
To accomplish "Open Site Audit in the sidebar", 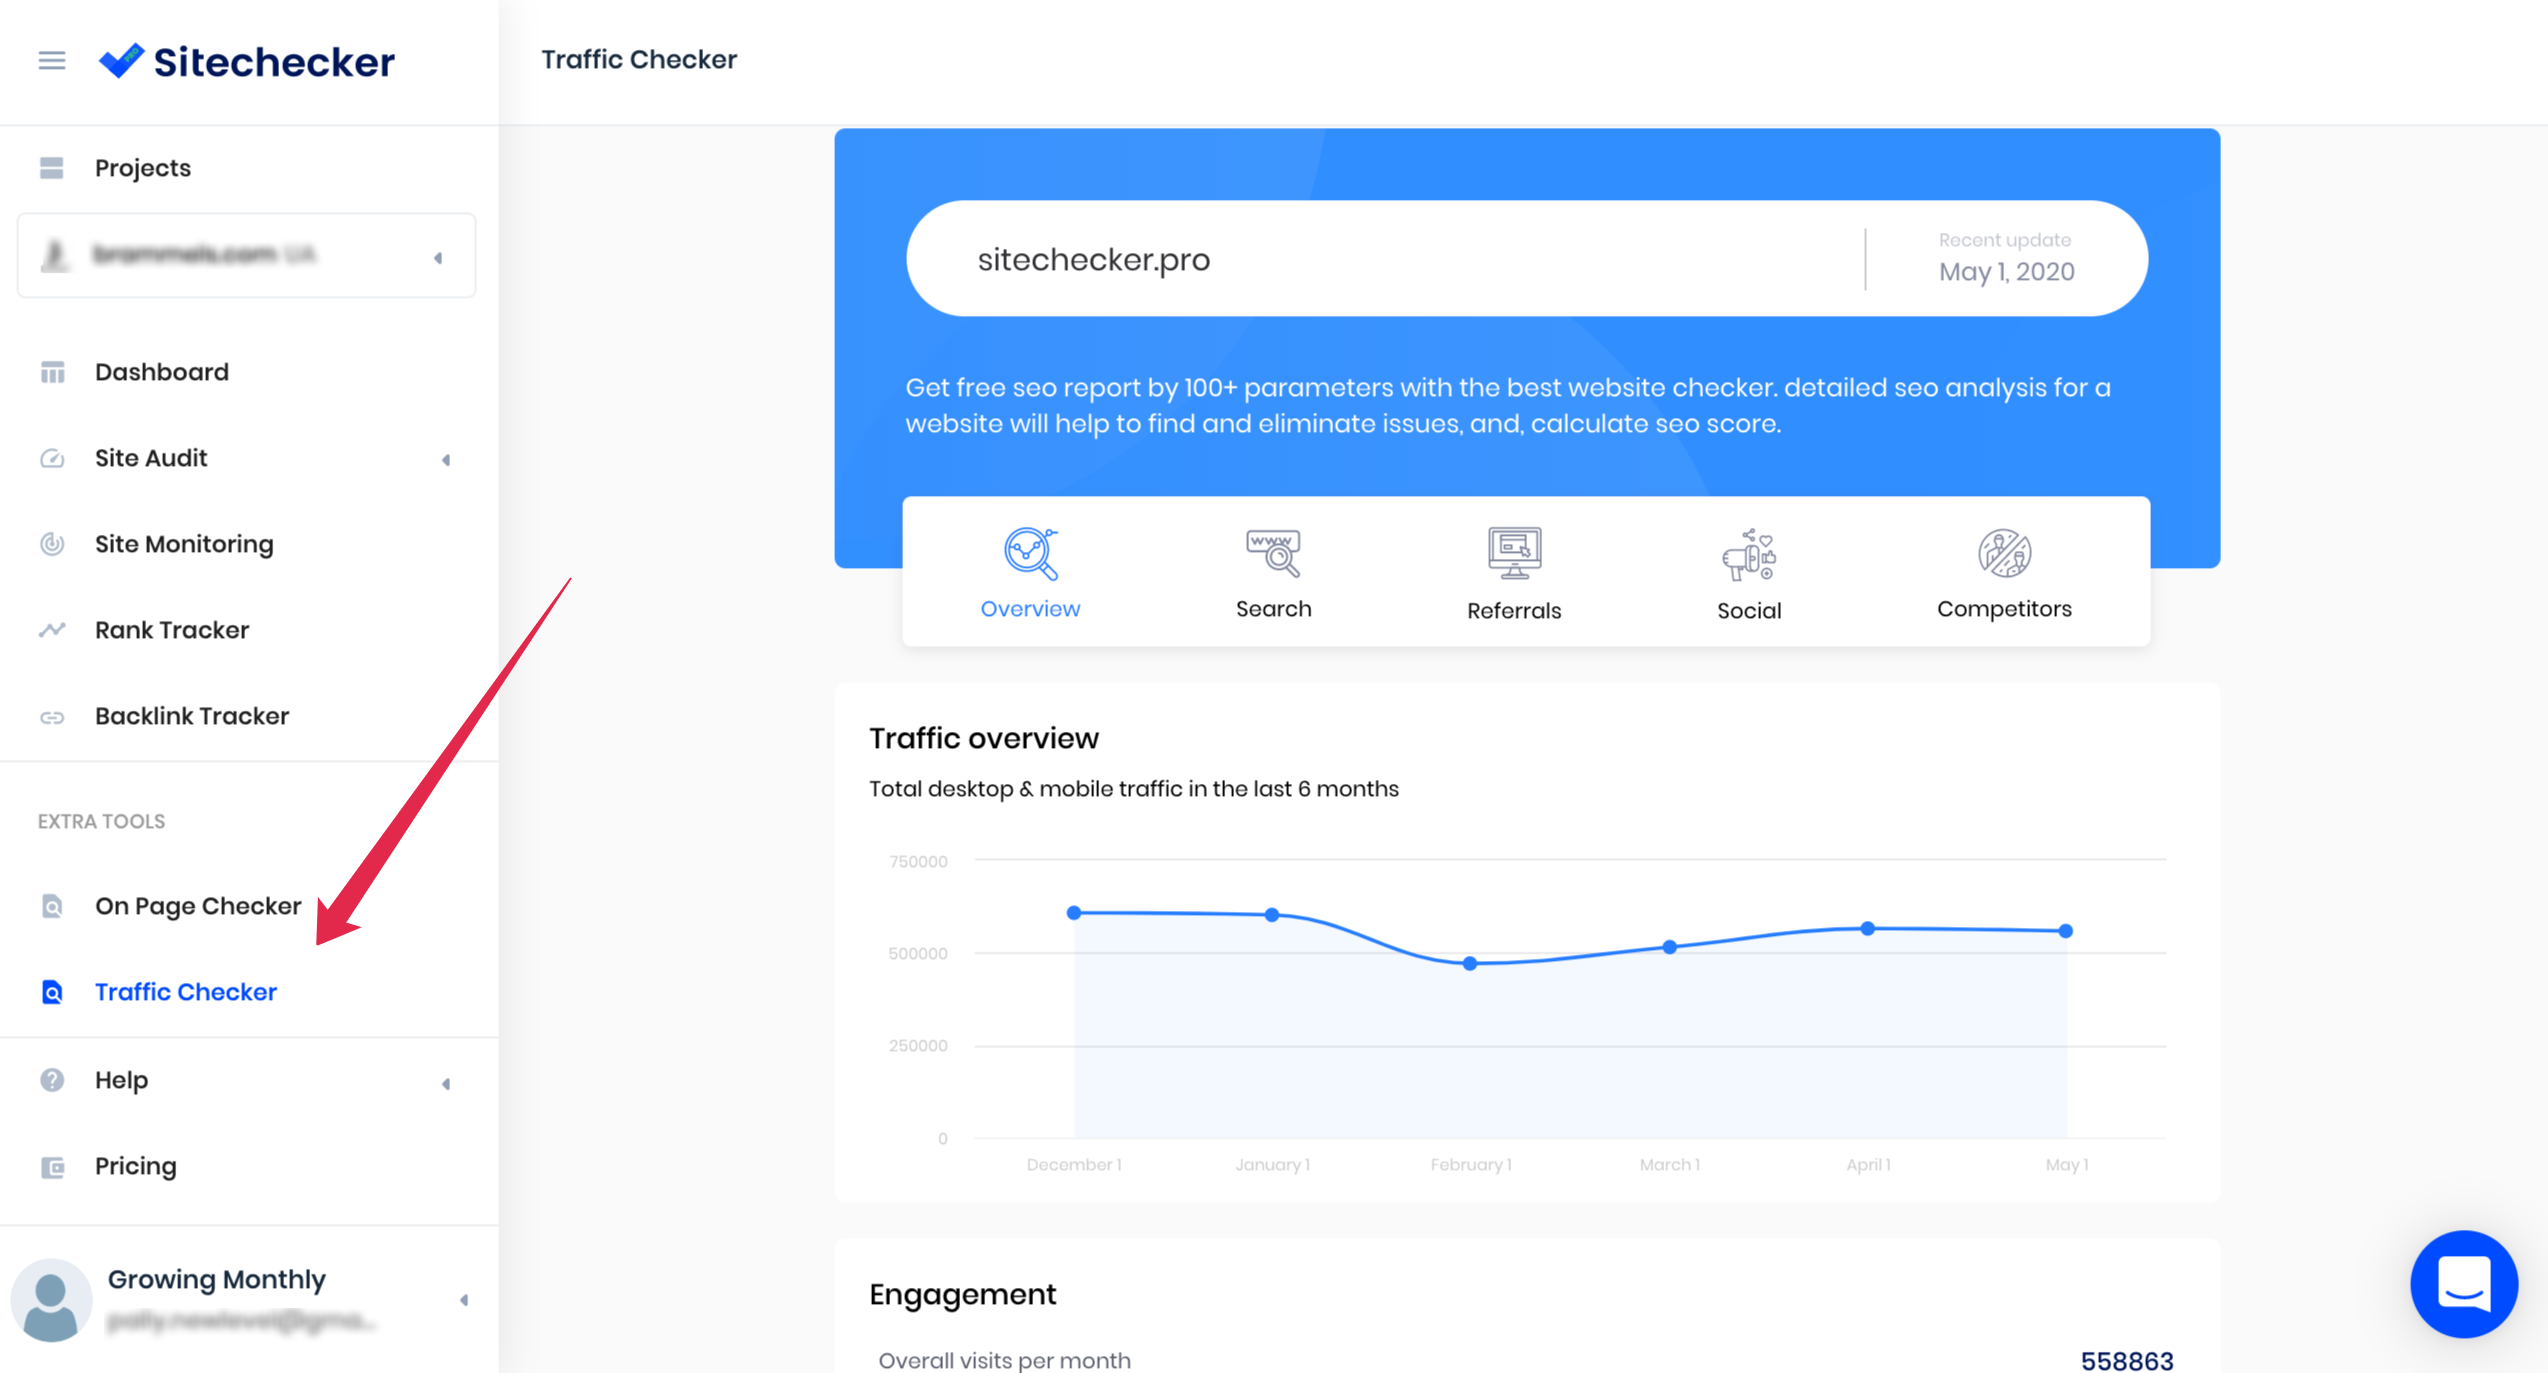I will click(151, 458).
